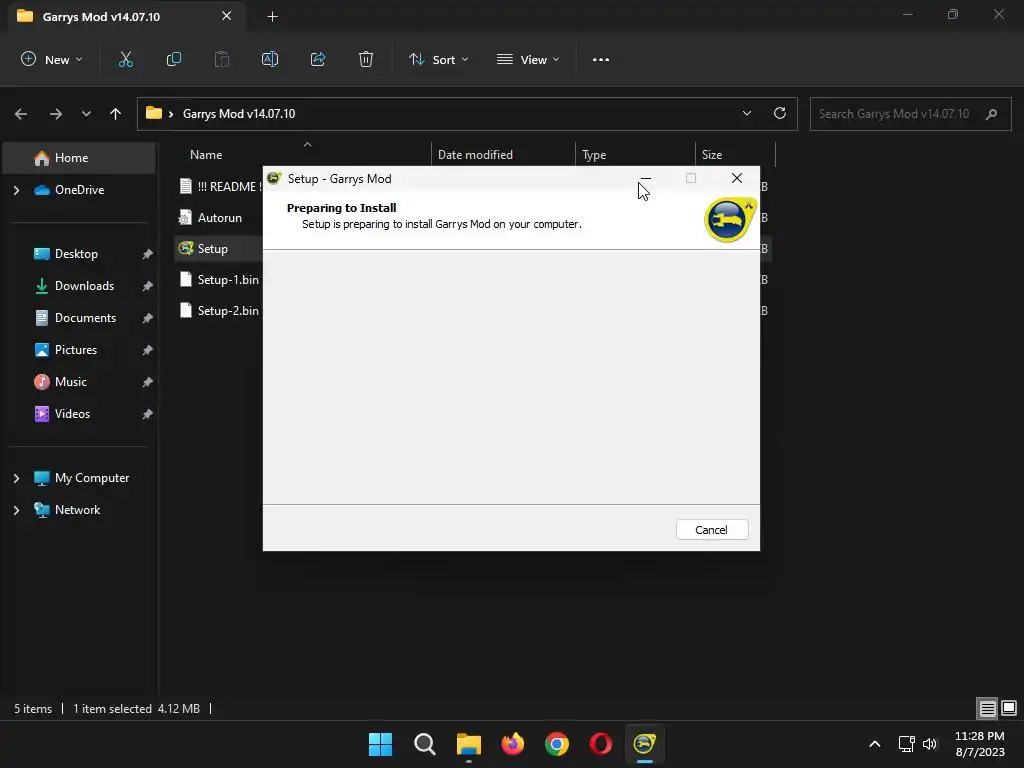The width and height of the screenshot is (1024, 768).
Task: Cancel the Garrys Mod setup
Action: pyautogui.click(x=712, y=530)
